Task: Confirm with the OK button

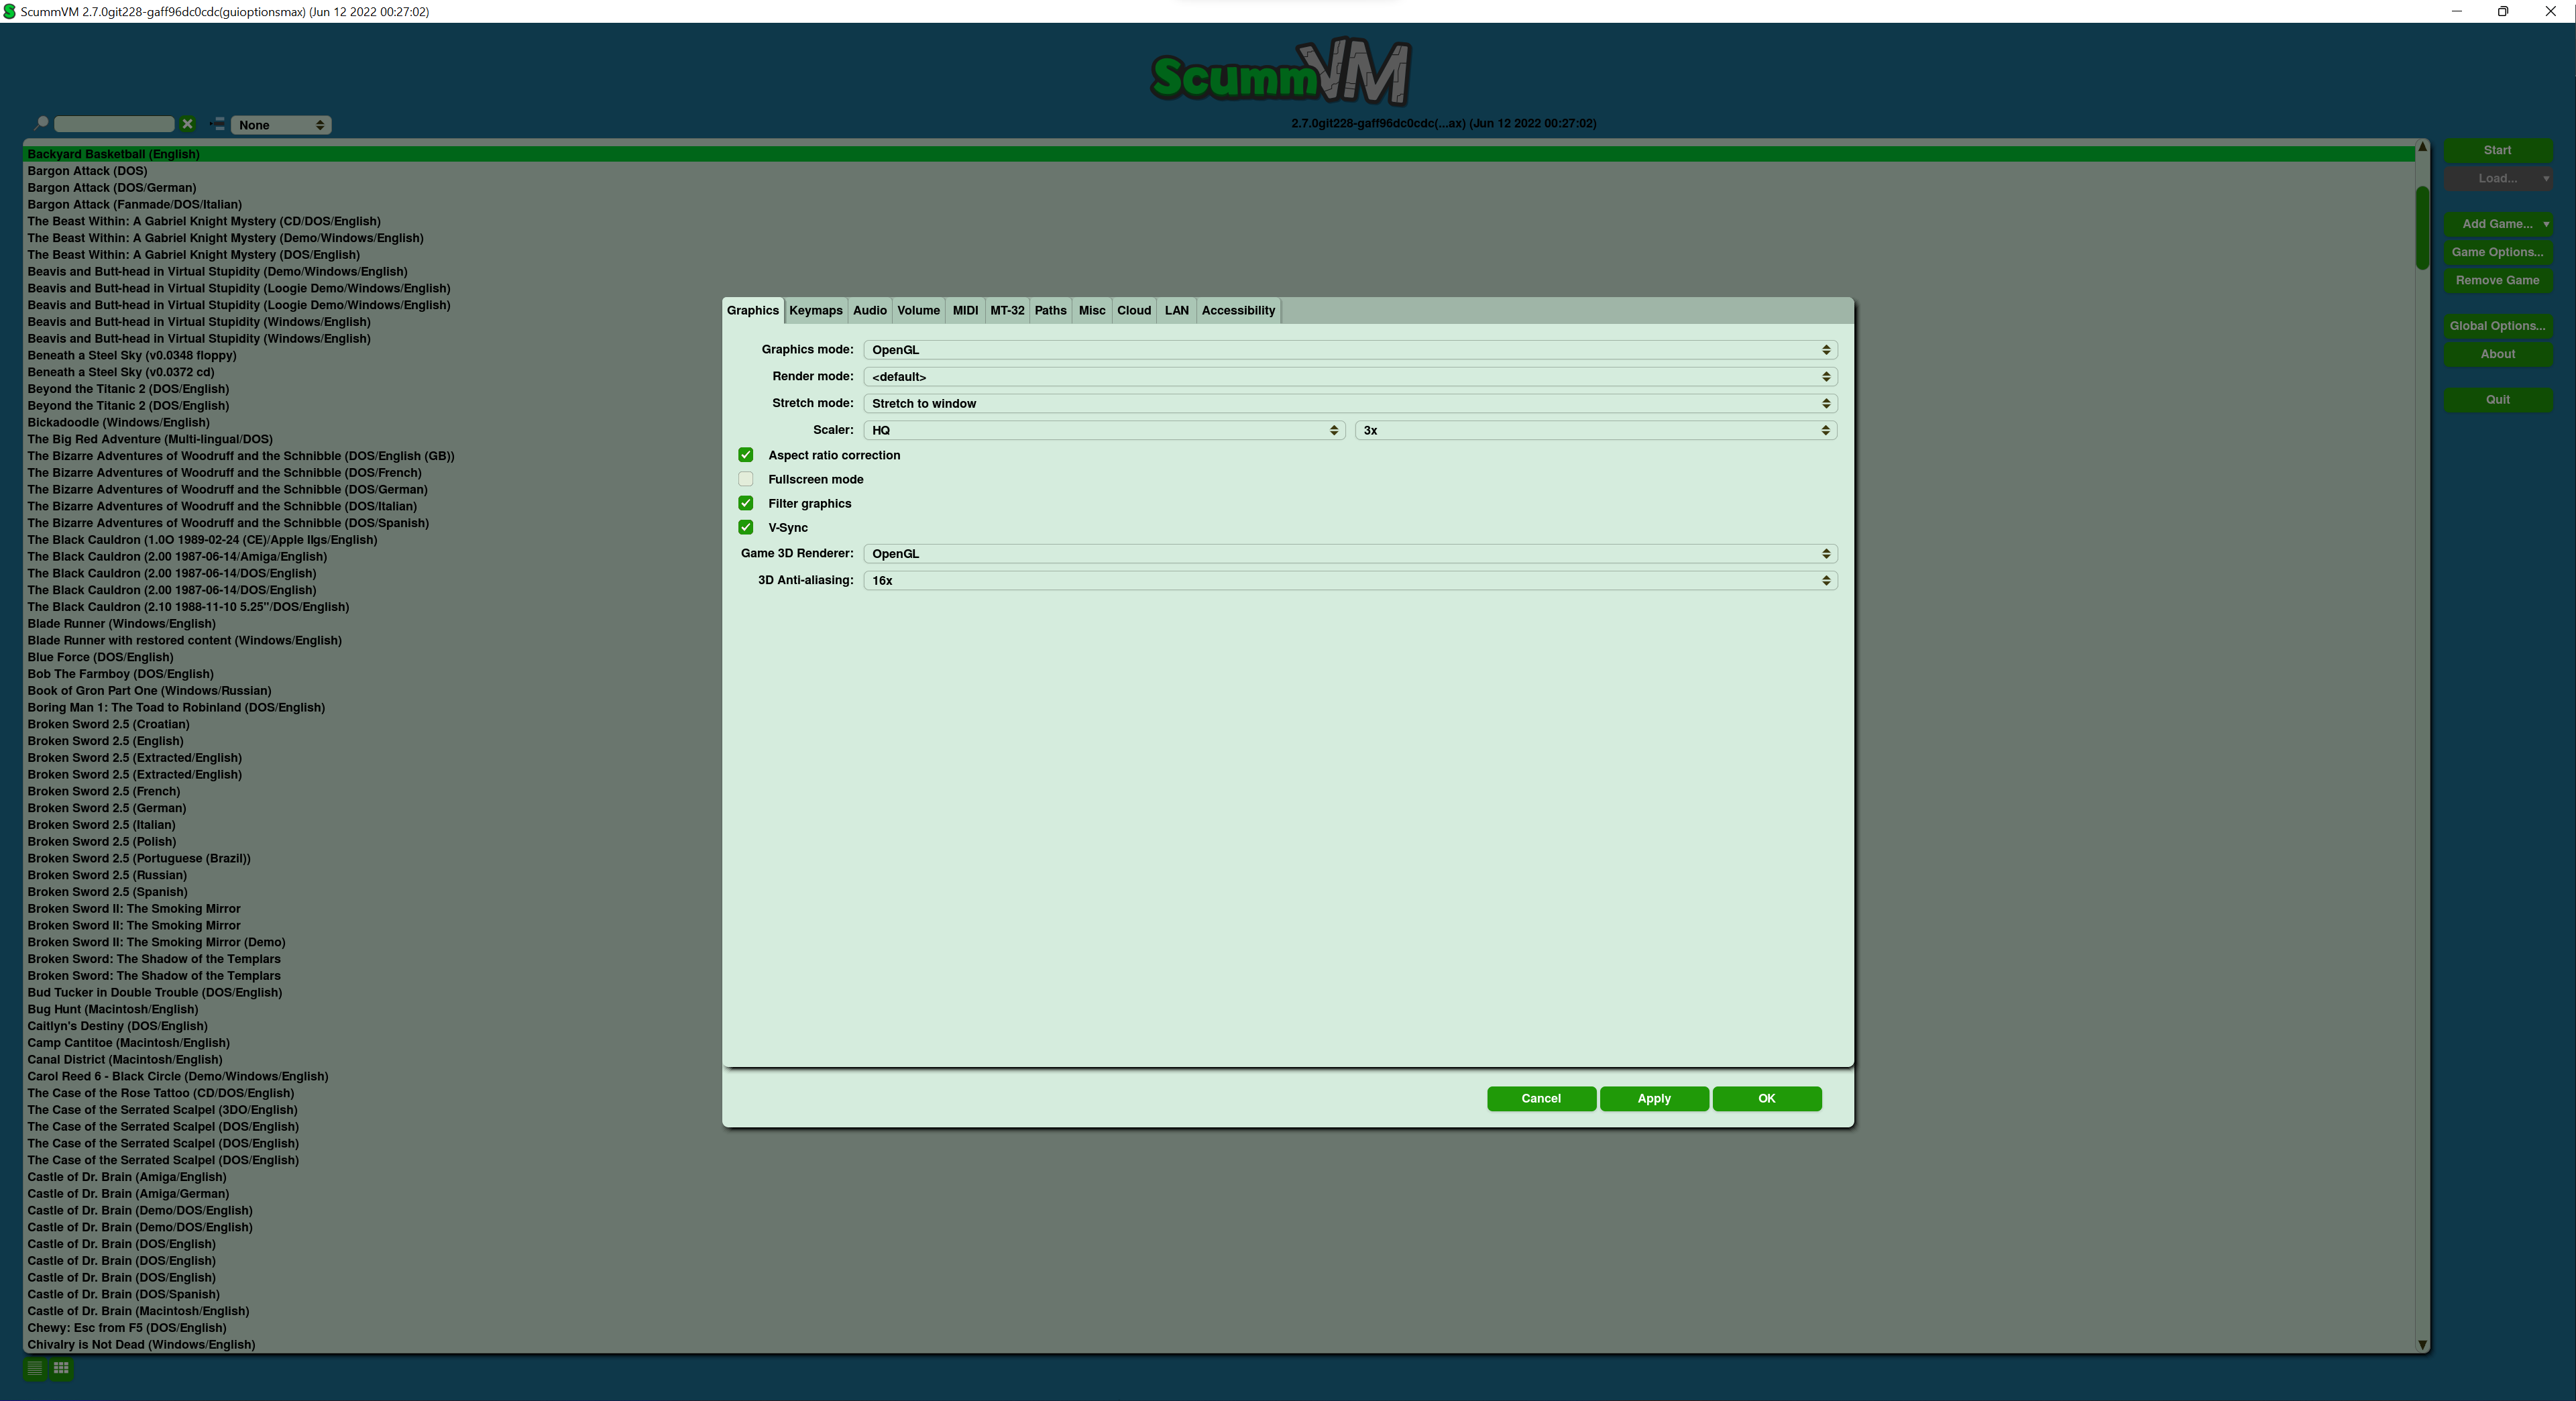Action: tap(1767, 1098)
